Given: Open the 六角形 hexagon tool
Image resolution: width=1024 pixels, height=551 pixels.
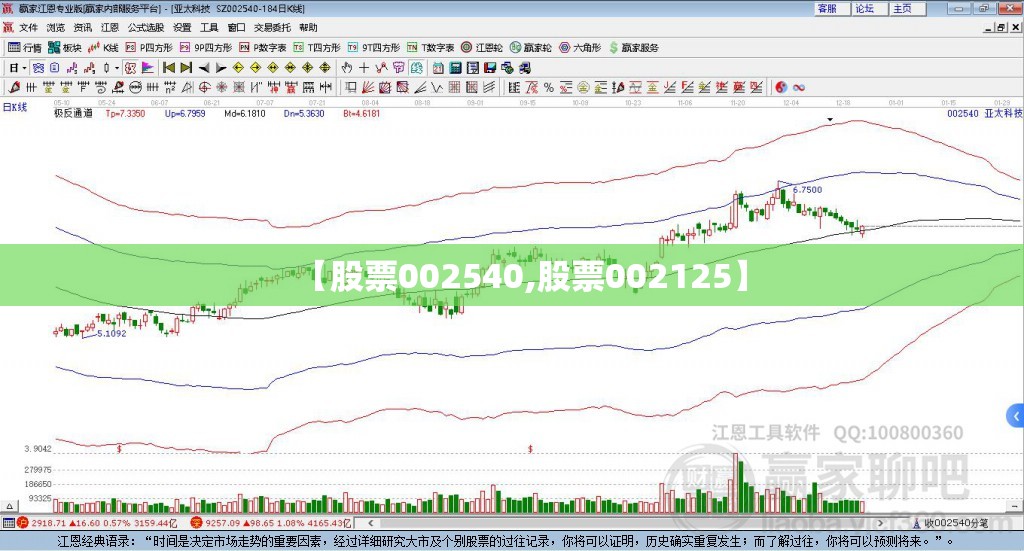Looking at the screenshot, I should 580,48.
